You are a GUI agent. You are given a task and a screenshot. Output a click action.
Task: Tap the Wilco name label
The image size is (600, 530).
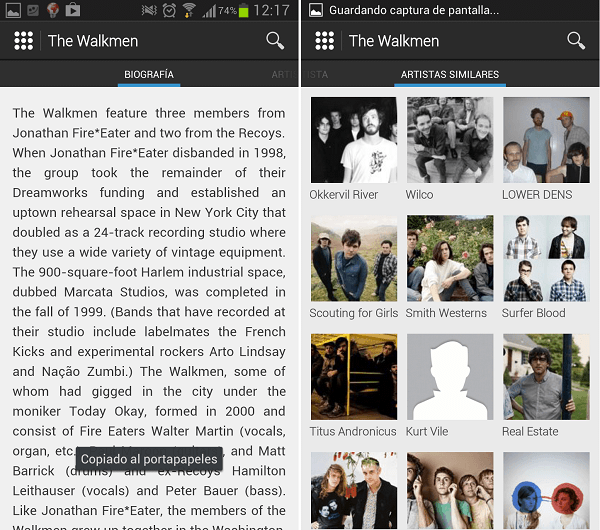point(419,195)
